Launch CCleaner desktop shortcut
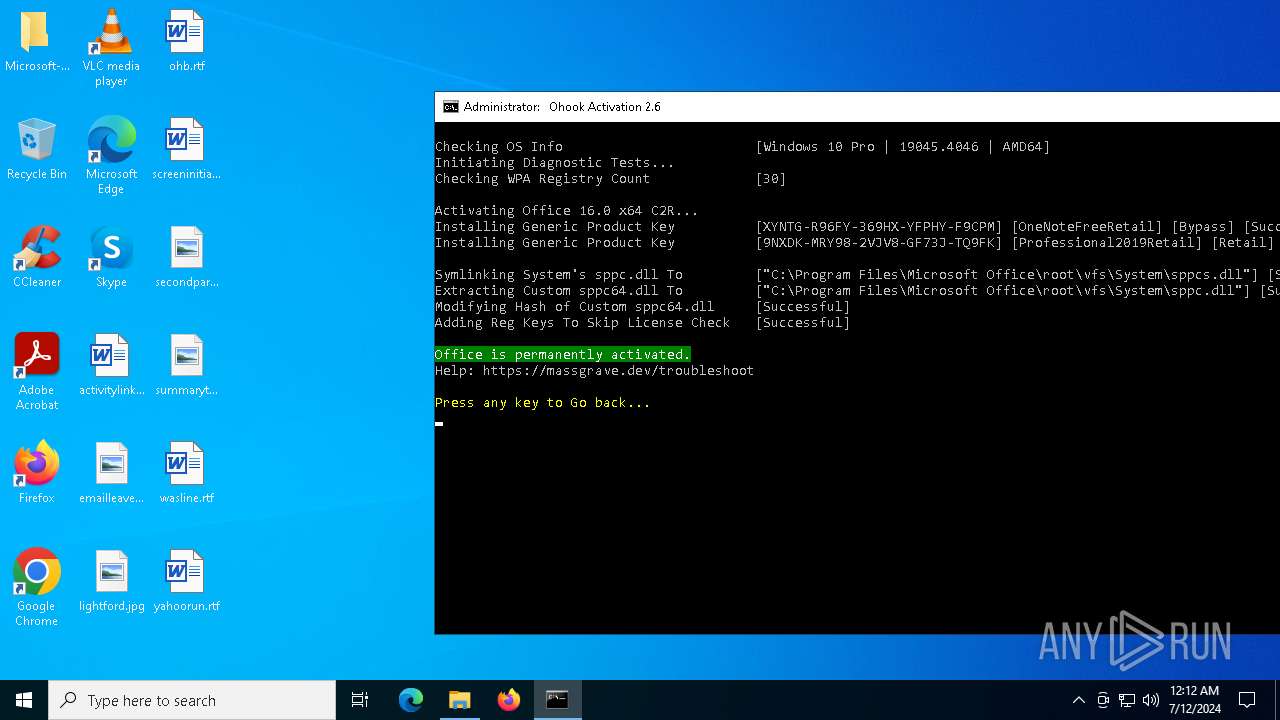 [x=37, y=257]
